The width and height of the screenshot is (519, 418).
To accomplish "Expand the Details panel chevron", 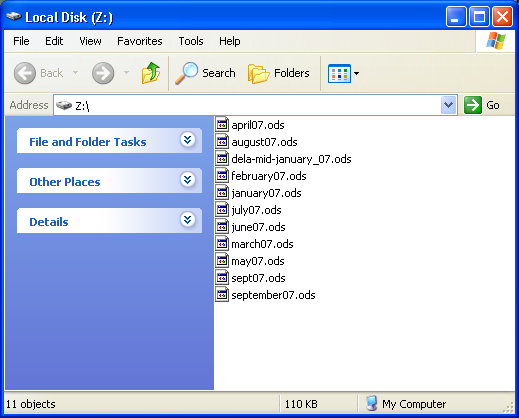I will coord(188,220).
